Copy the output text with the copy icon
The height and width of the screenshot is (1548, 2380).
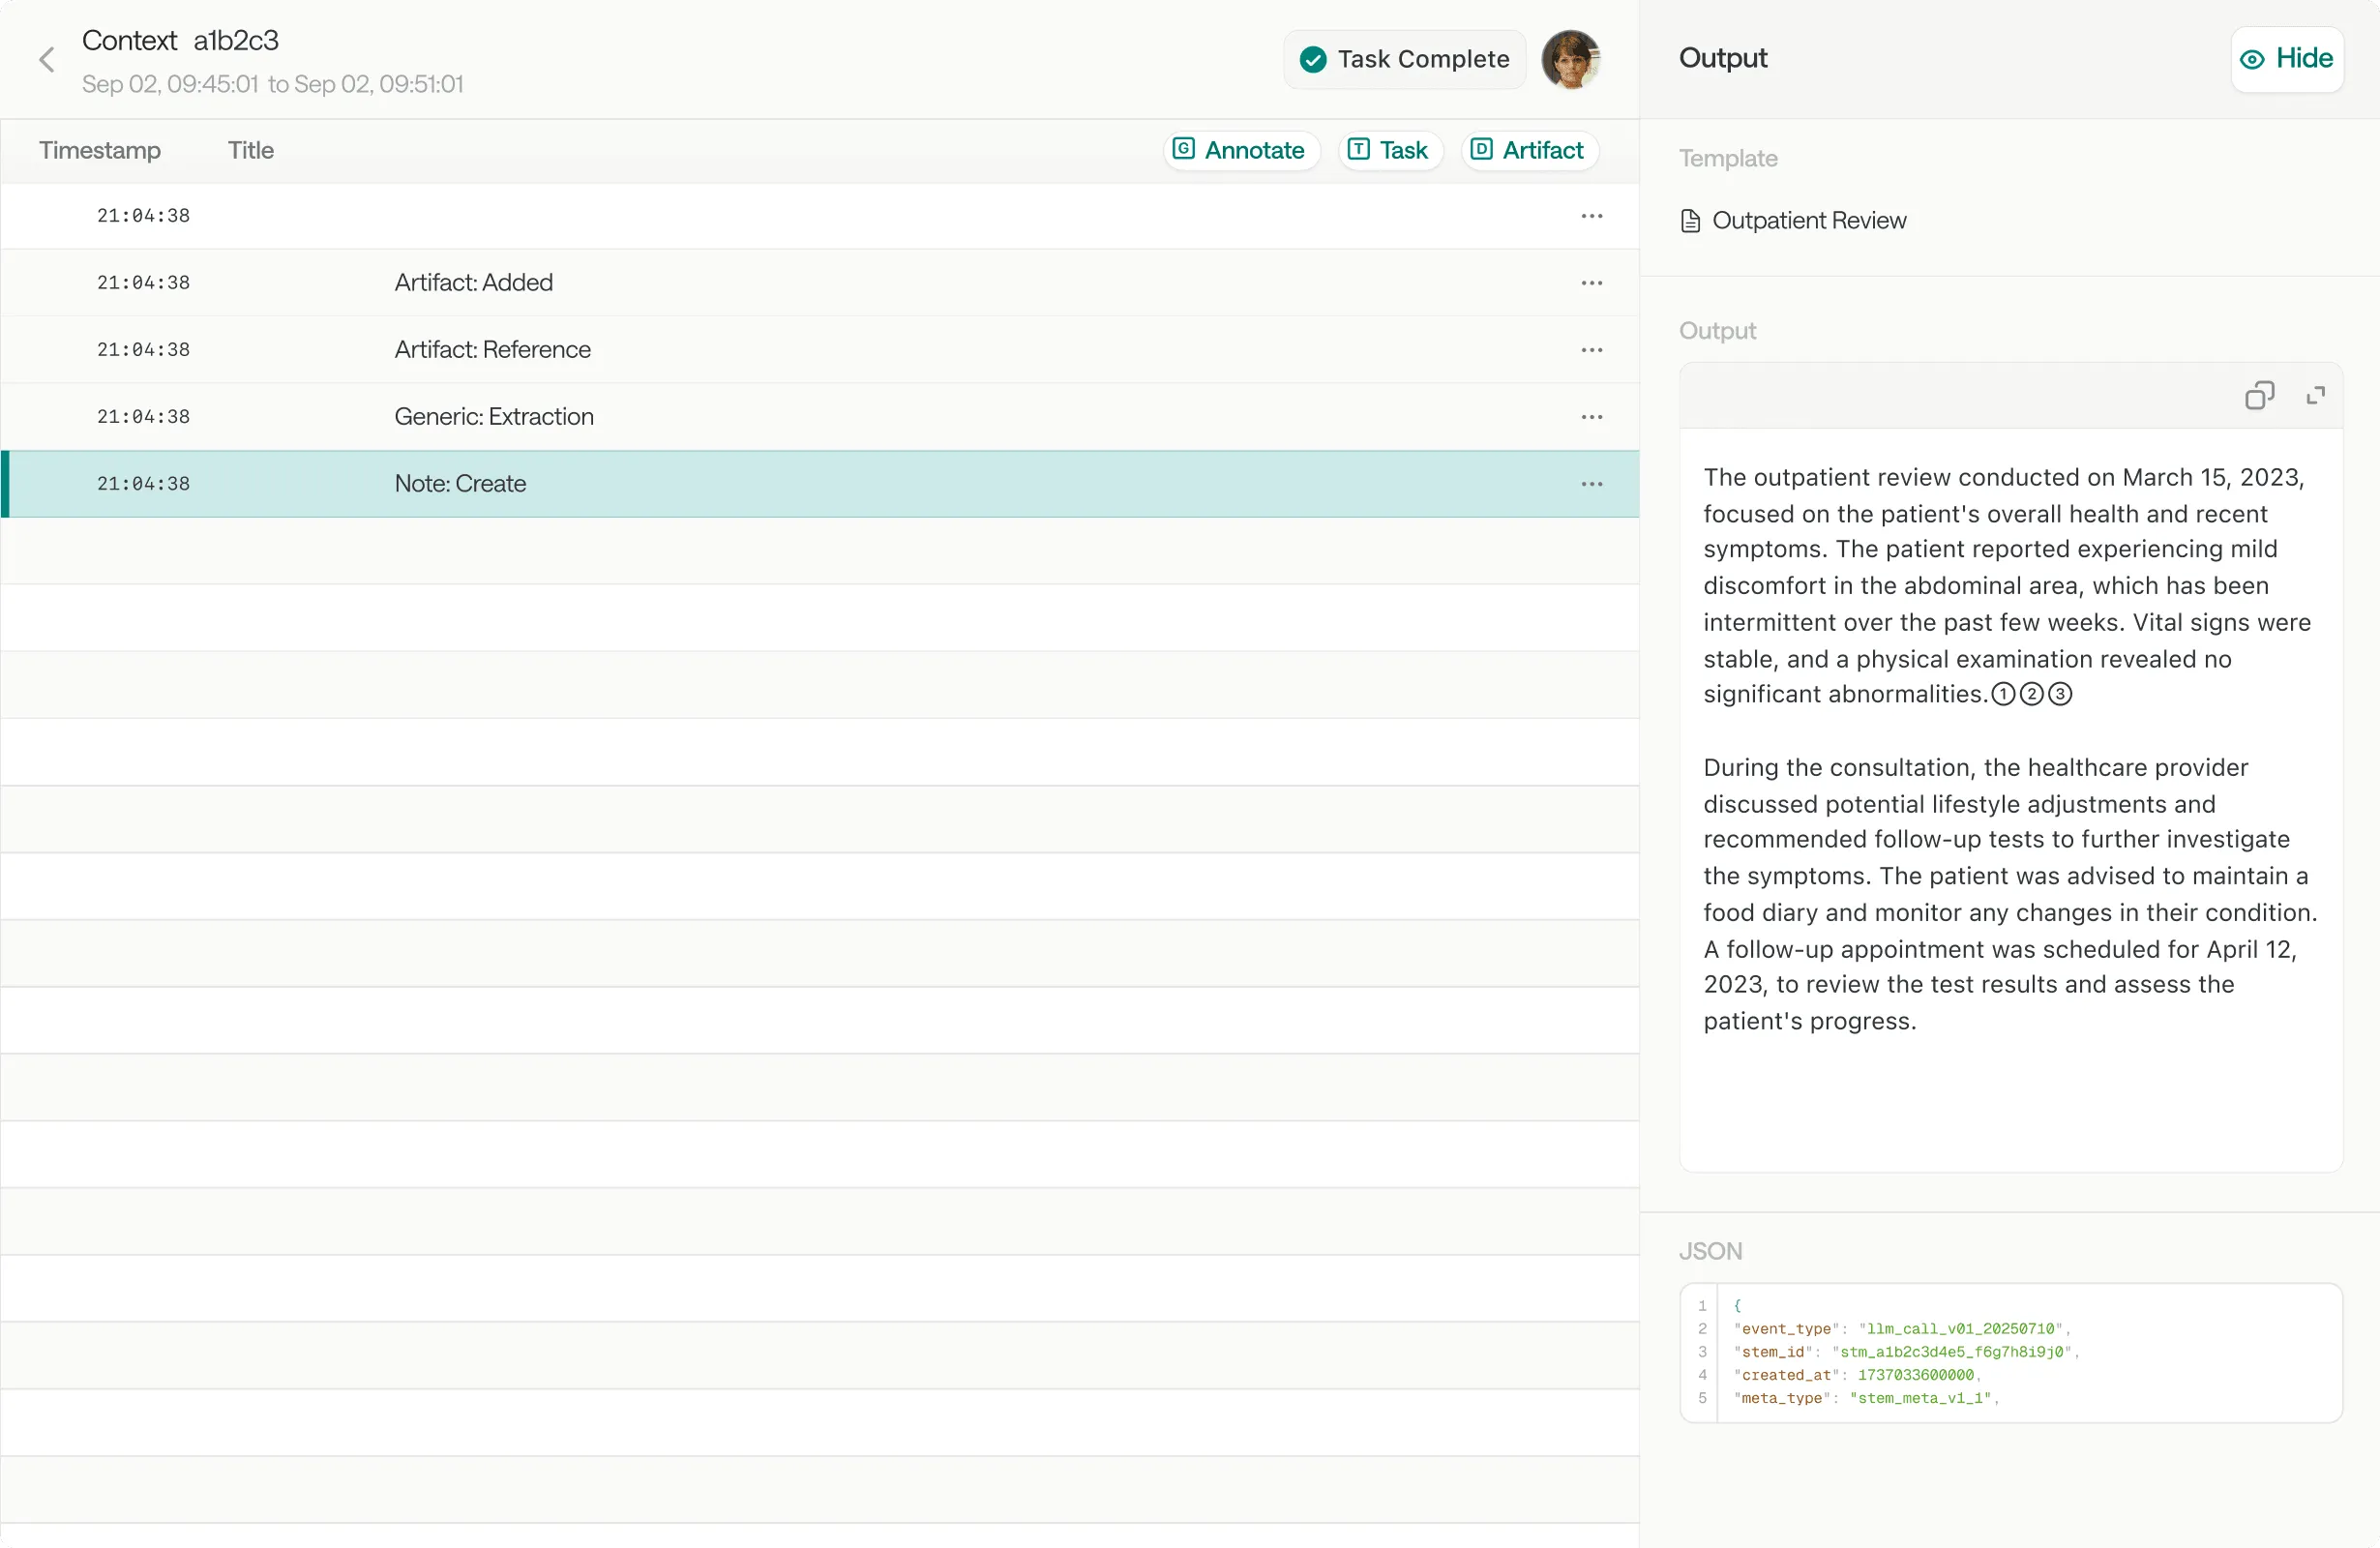[2259, 396]
